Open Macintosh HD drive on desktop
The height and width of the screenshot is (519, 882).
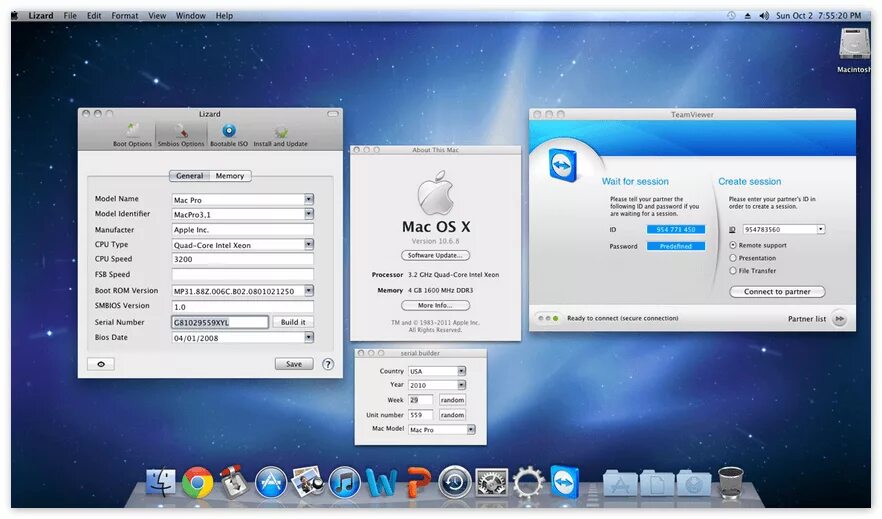click(x=854, y=45)
